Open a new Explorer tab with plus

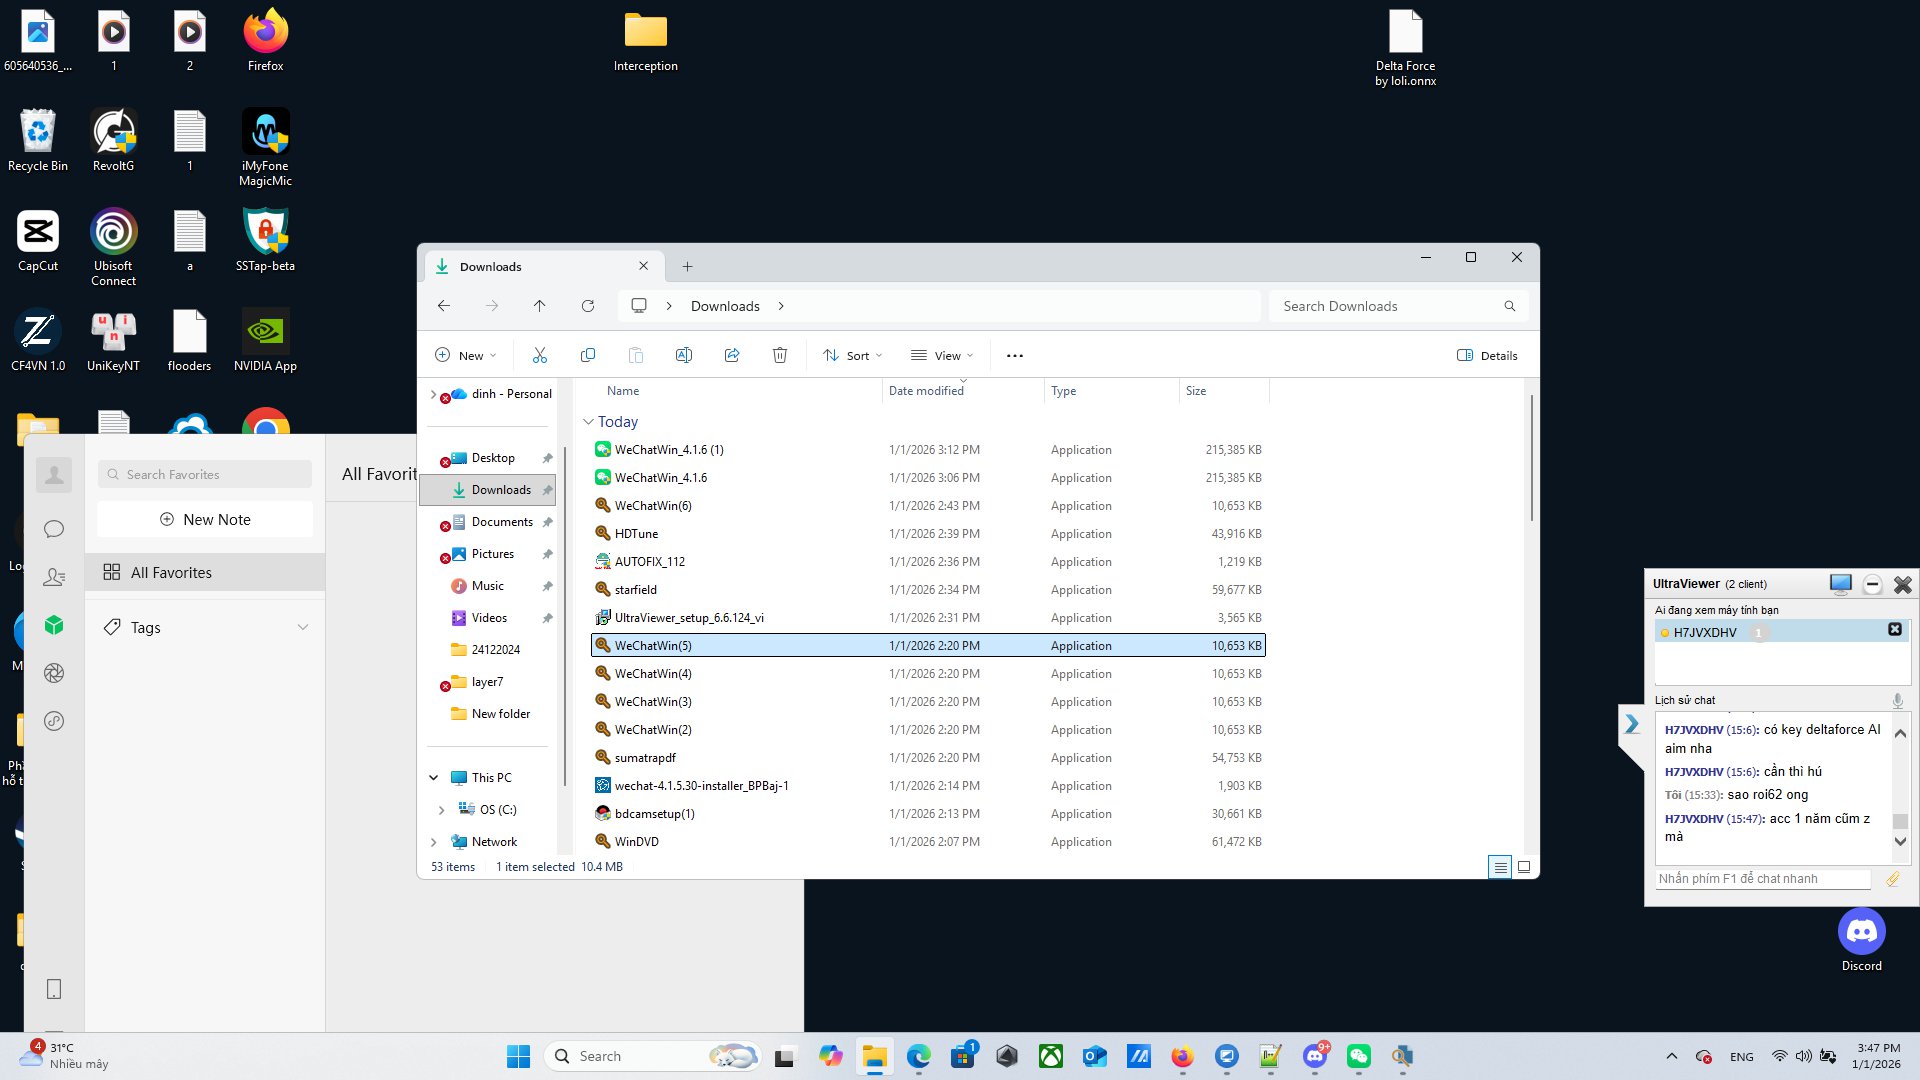(x=687, y=266)
